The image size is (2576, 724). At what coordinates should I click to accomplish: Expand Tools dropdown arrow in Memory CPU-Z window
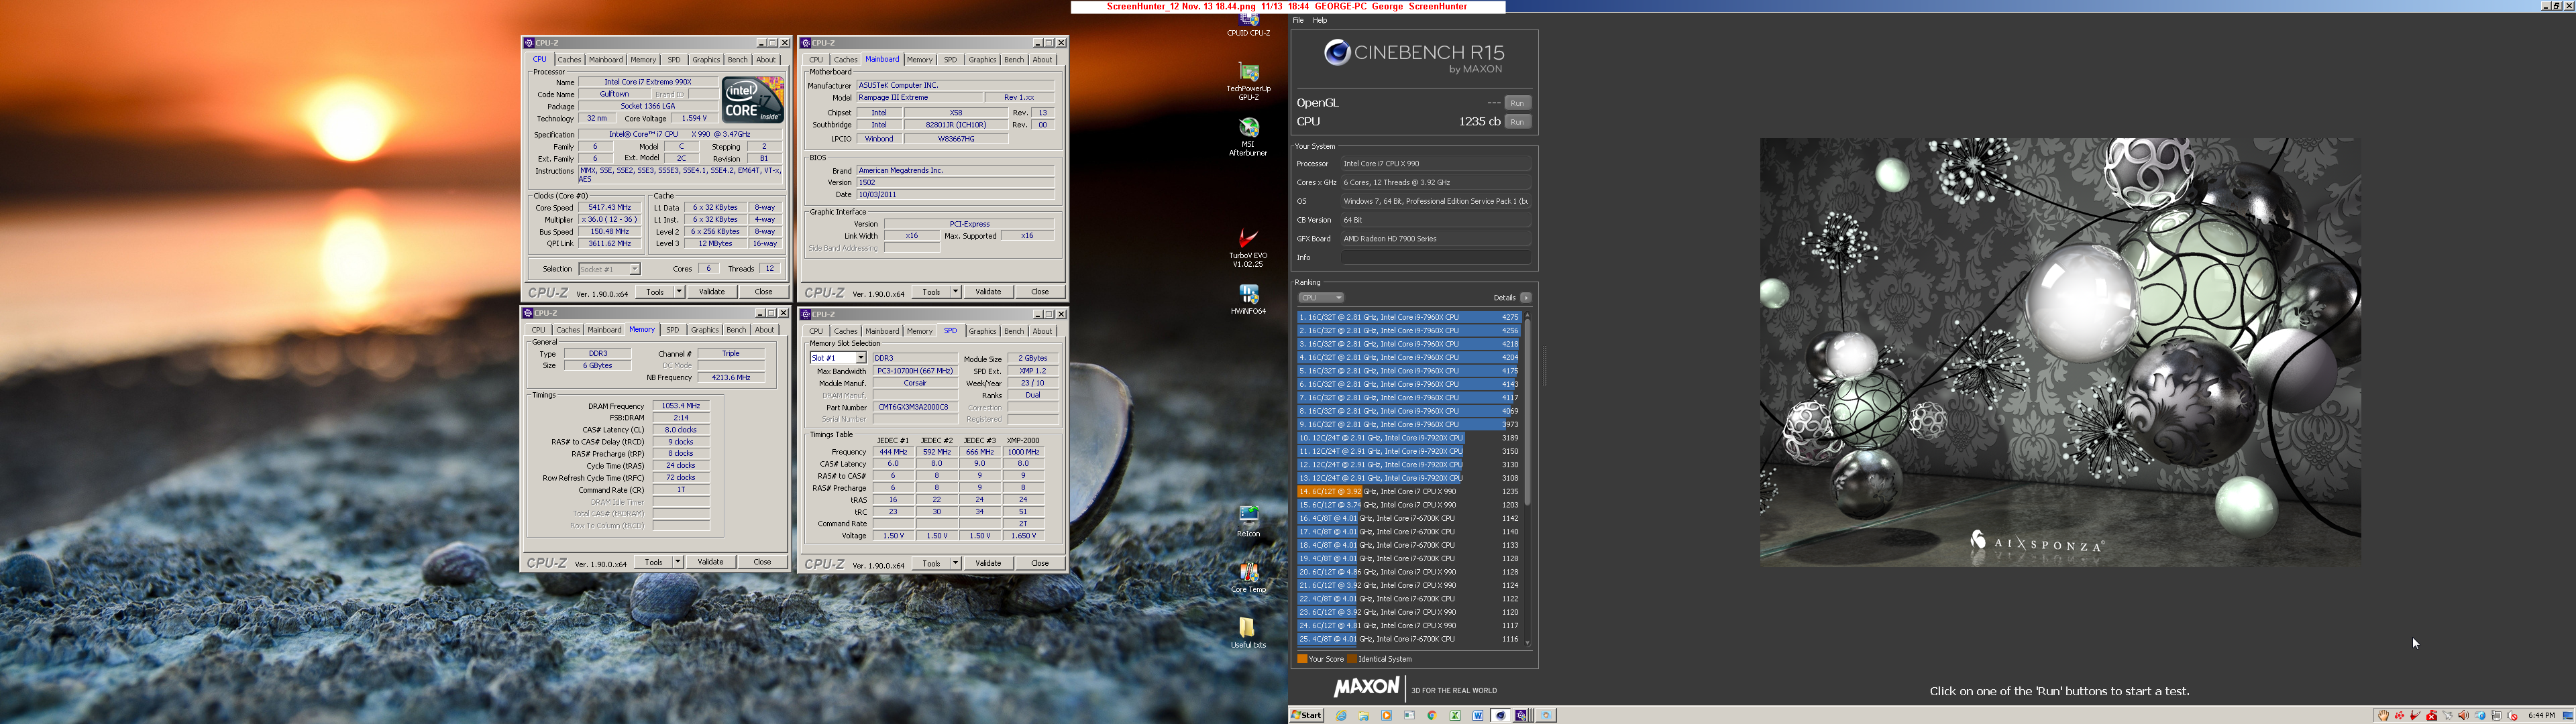click(x=678, y=562)
